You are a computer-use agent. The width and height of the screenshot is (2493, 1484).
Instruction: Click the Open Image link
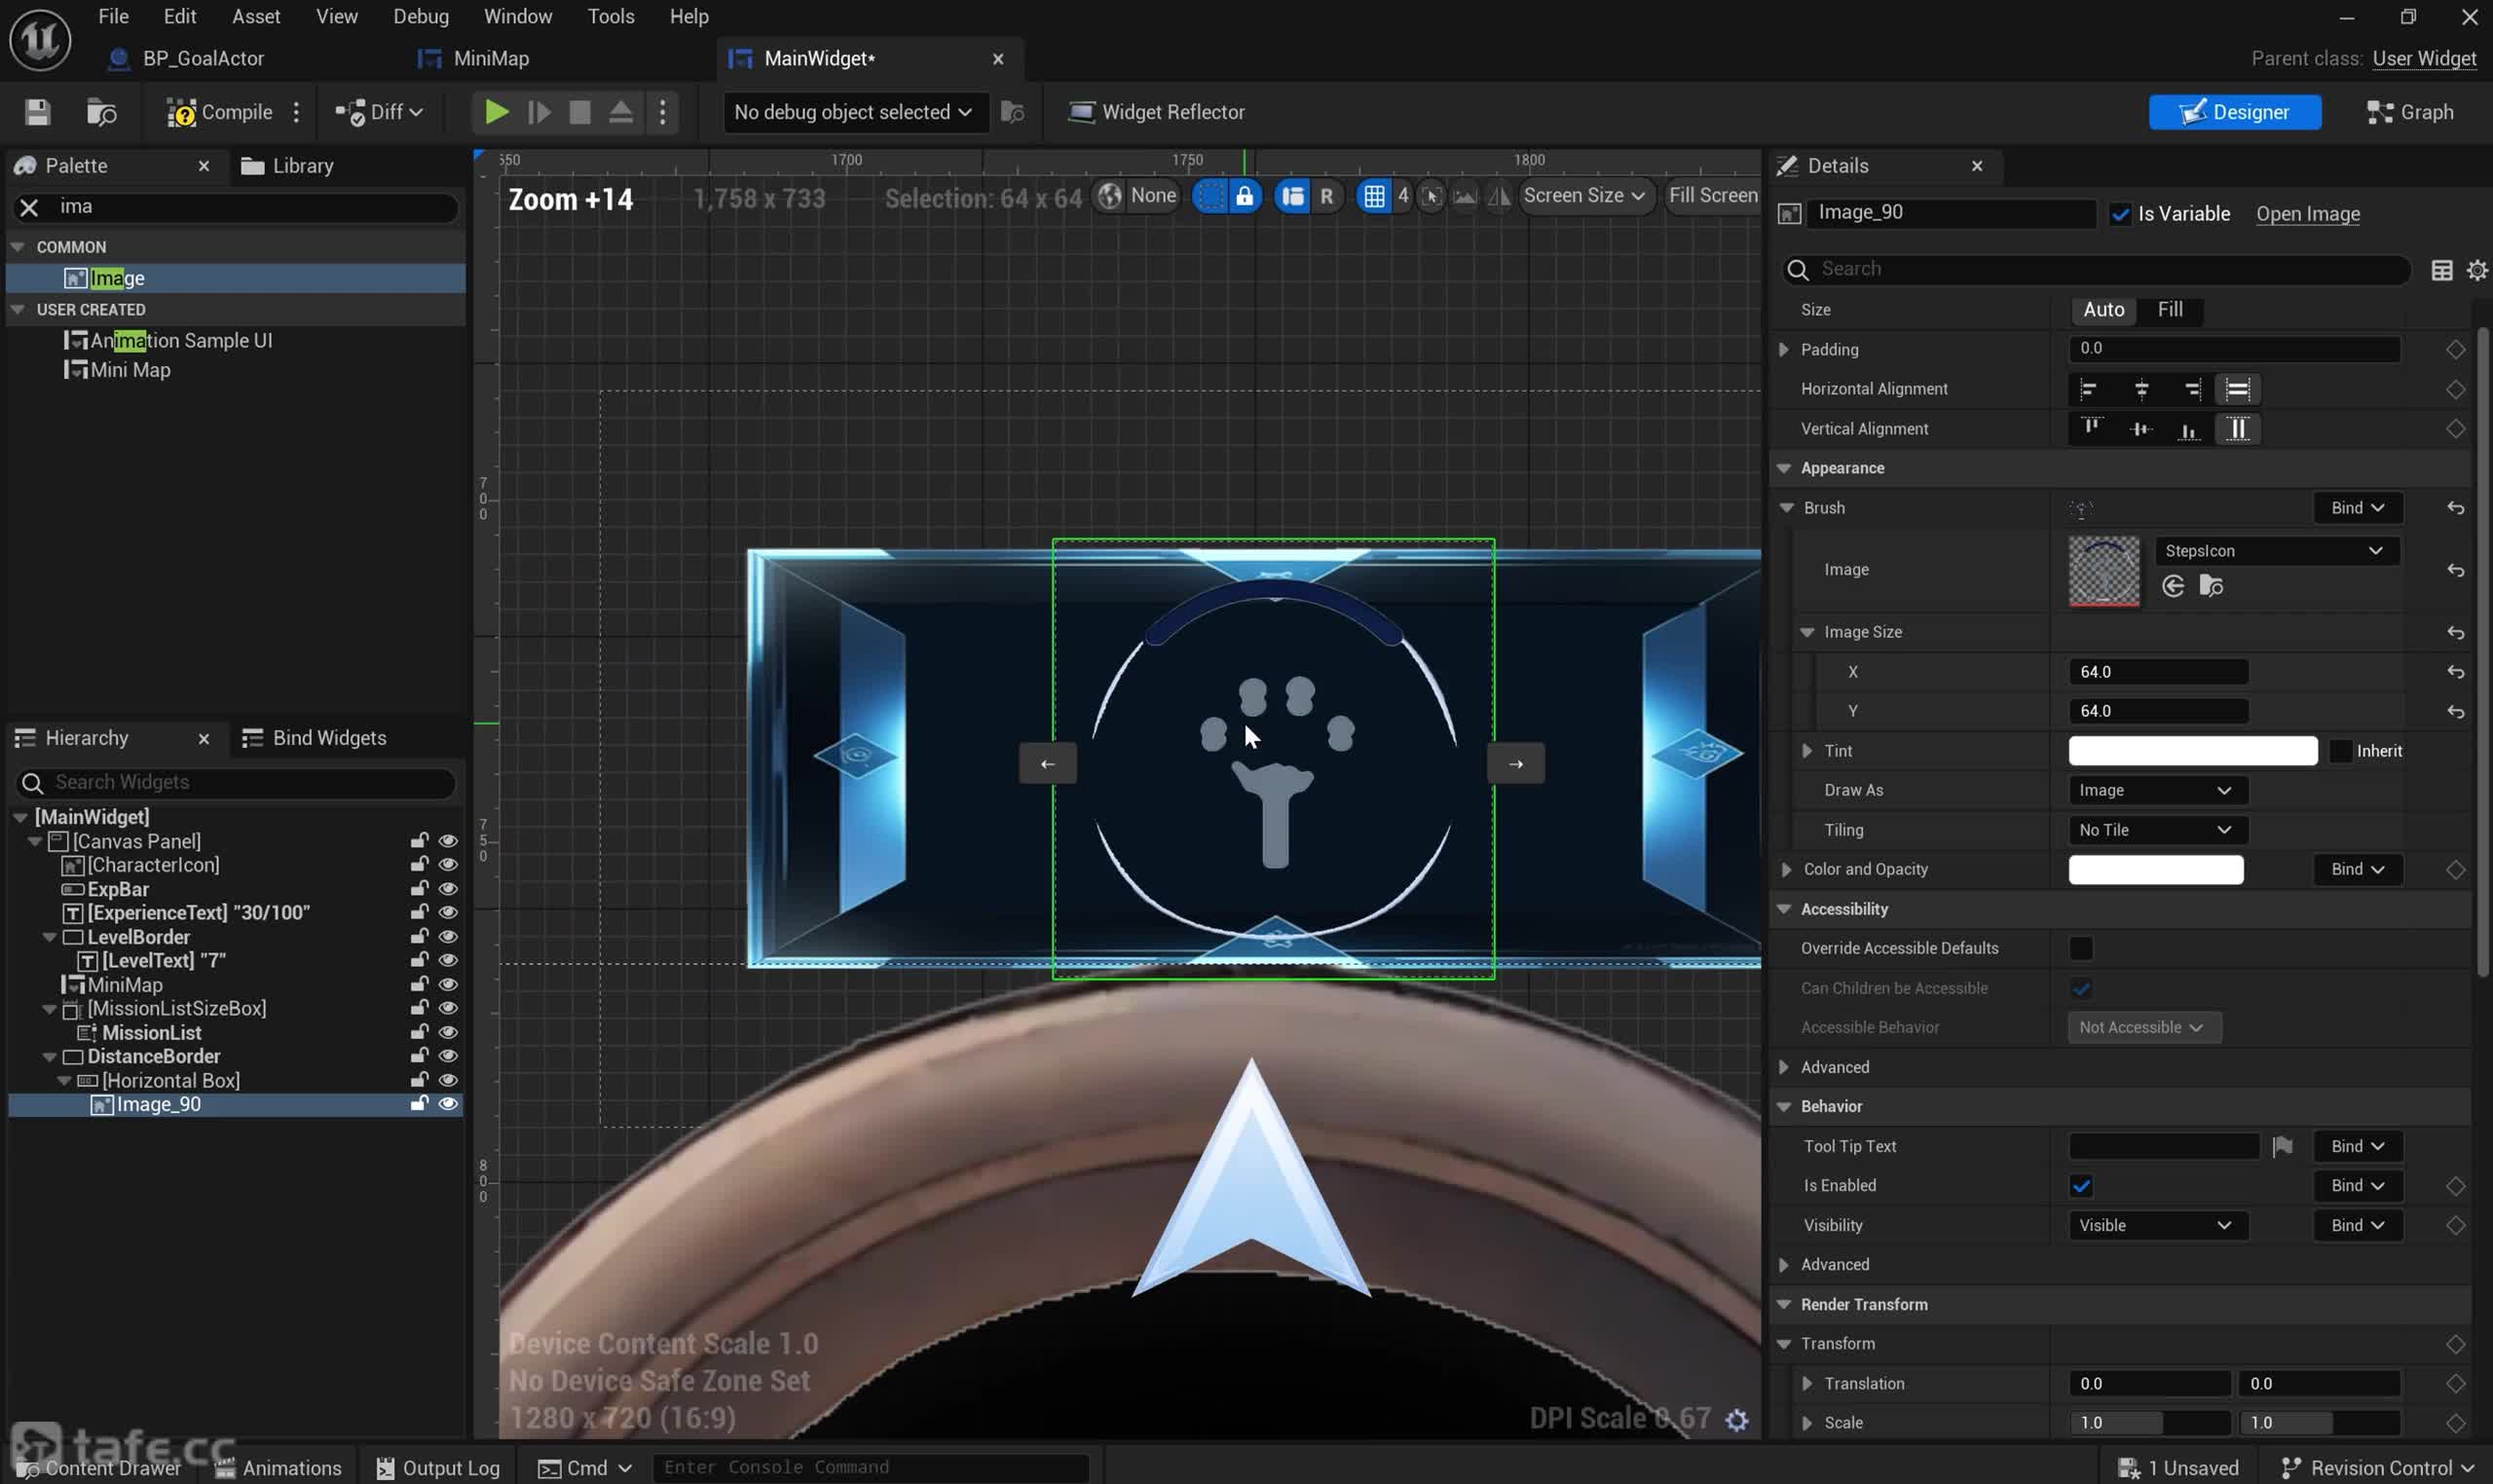pyautogui.click(x=2307, y=214)
